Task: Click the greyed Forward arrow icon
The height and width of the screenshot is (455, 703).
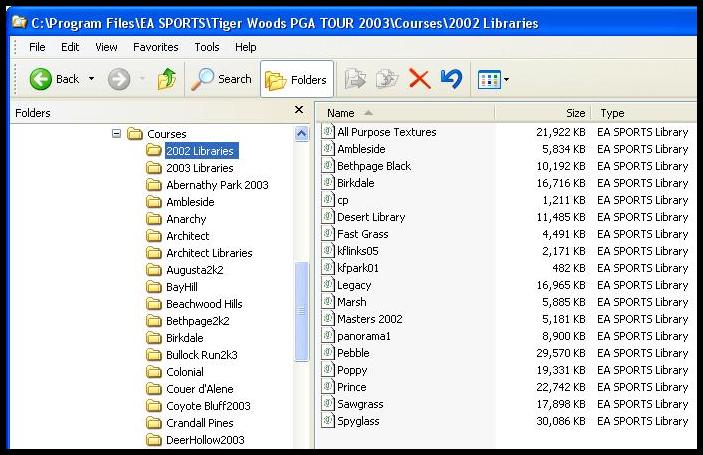Action: pos(119,79)
